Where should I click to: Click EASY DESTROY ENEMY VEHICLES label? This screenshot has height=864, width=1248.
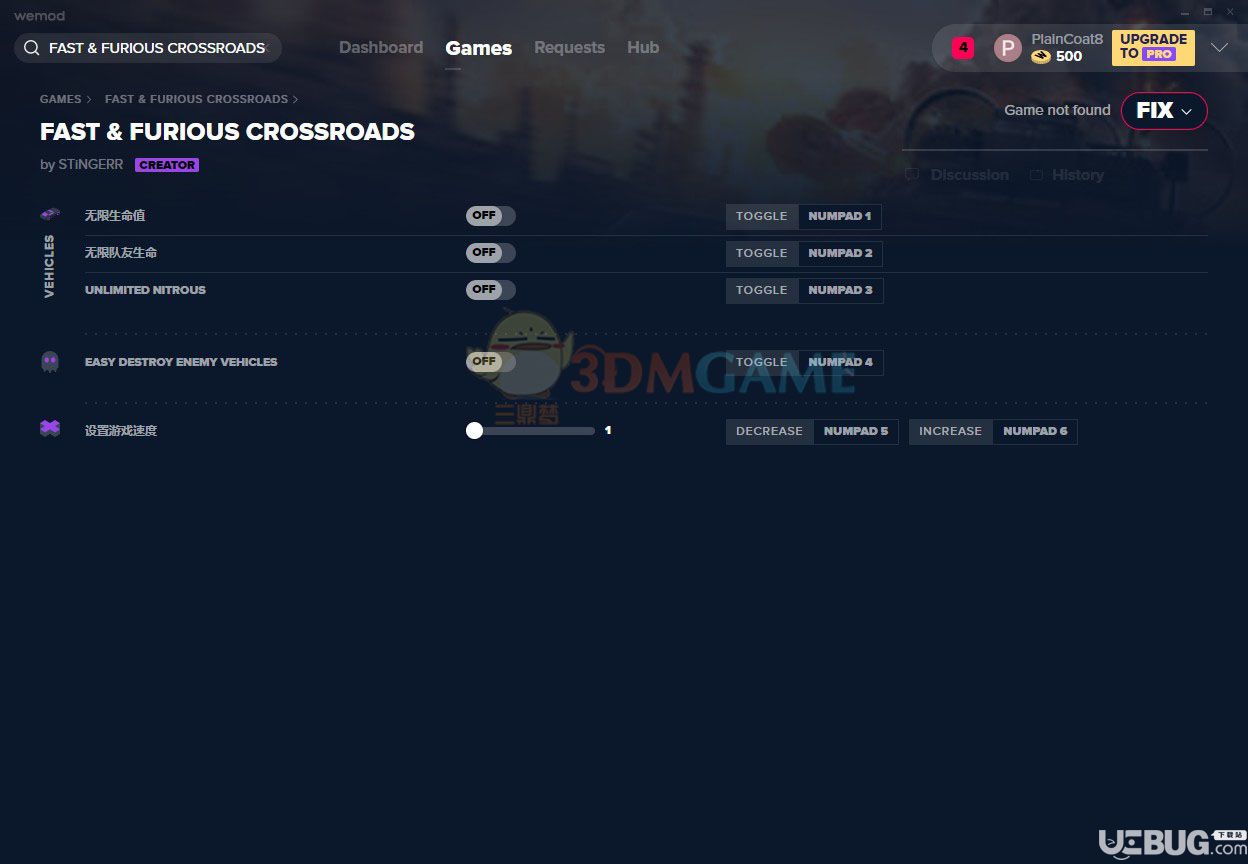click(181, 362)
